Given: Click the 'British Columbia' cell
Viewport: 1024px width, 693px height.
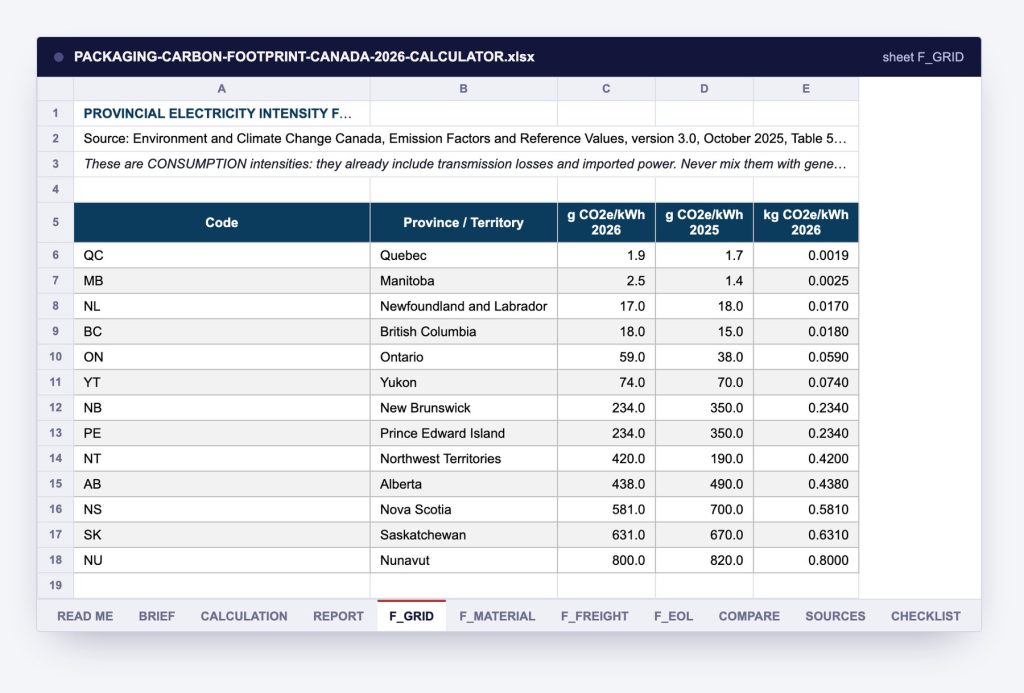Looking at the screenshot, I should click(x=464, y=332).
